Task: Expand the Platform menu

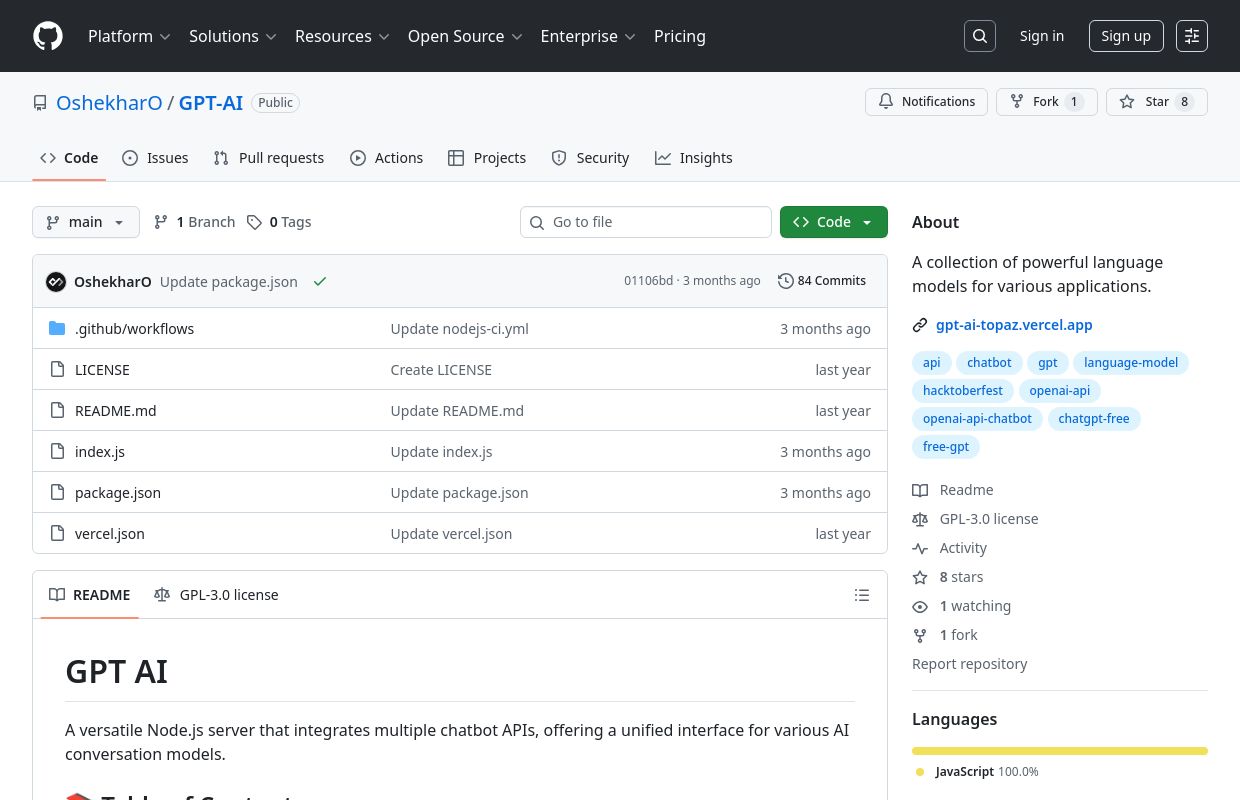Action: [129, 36]
